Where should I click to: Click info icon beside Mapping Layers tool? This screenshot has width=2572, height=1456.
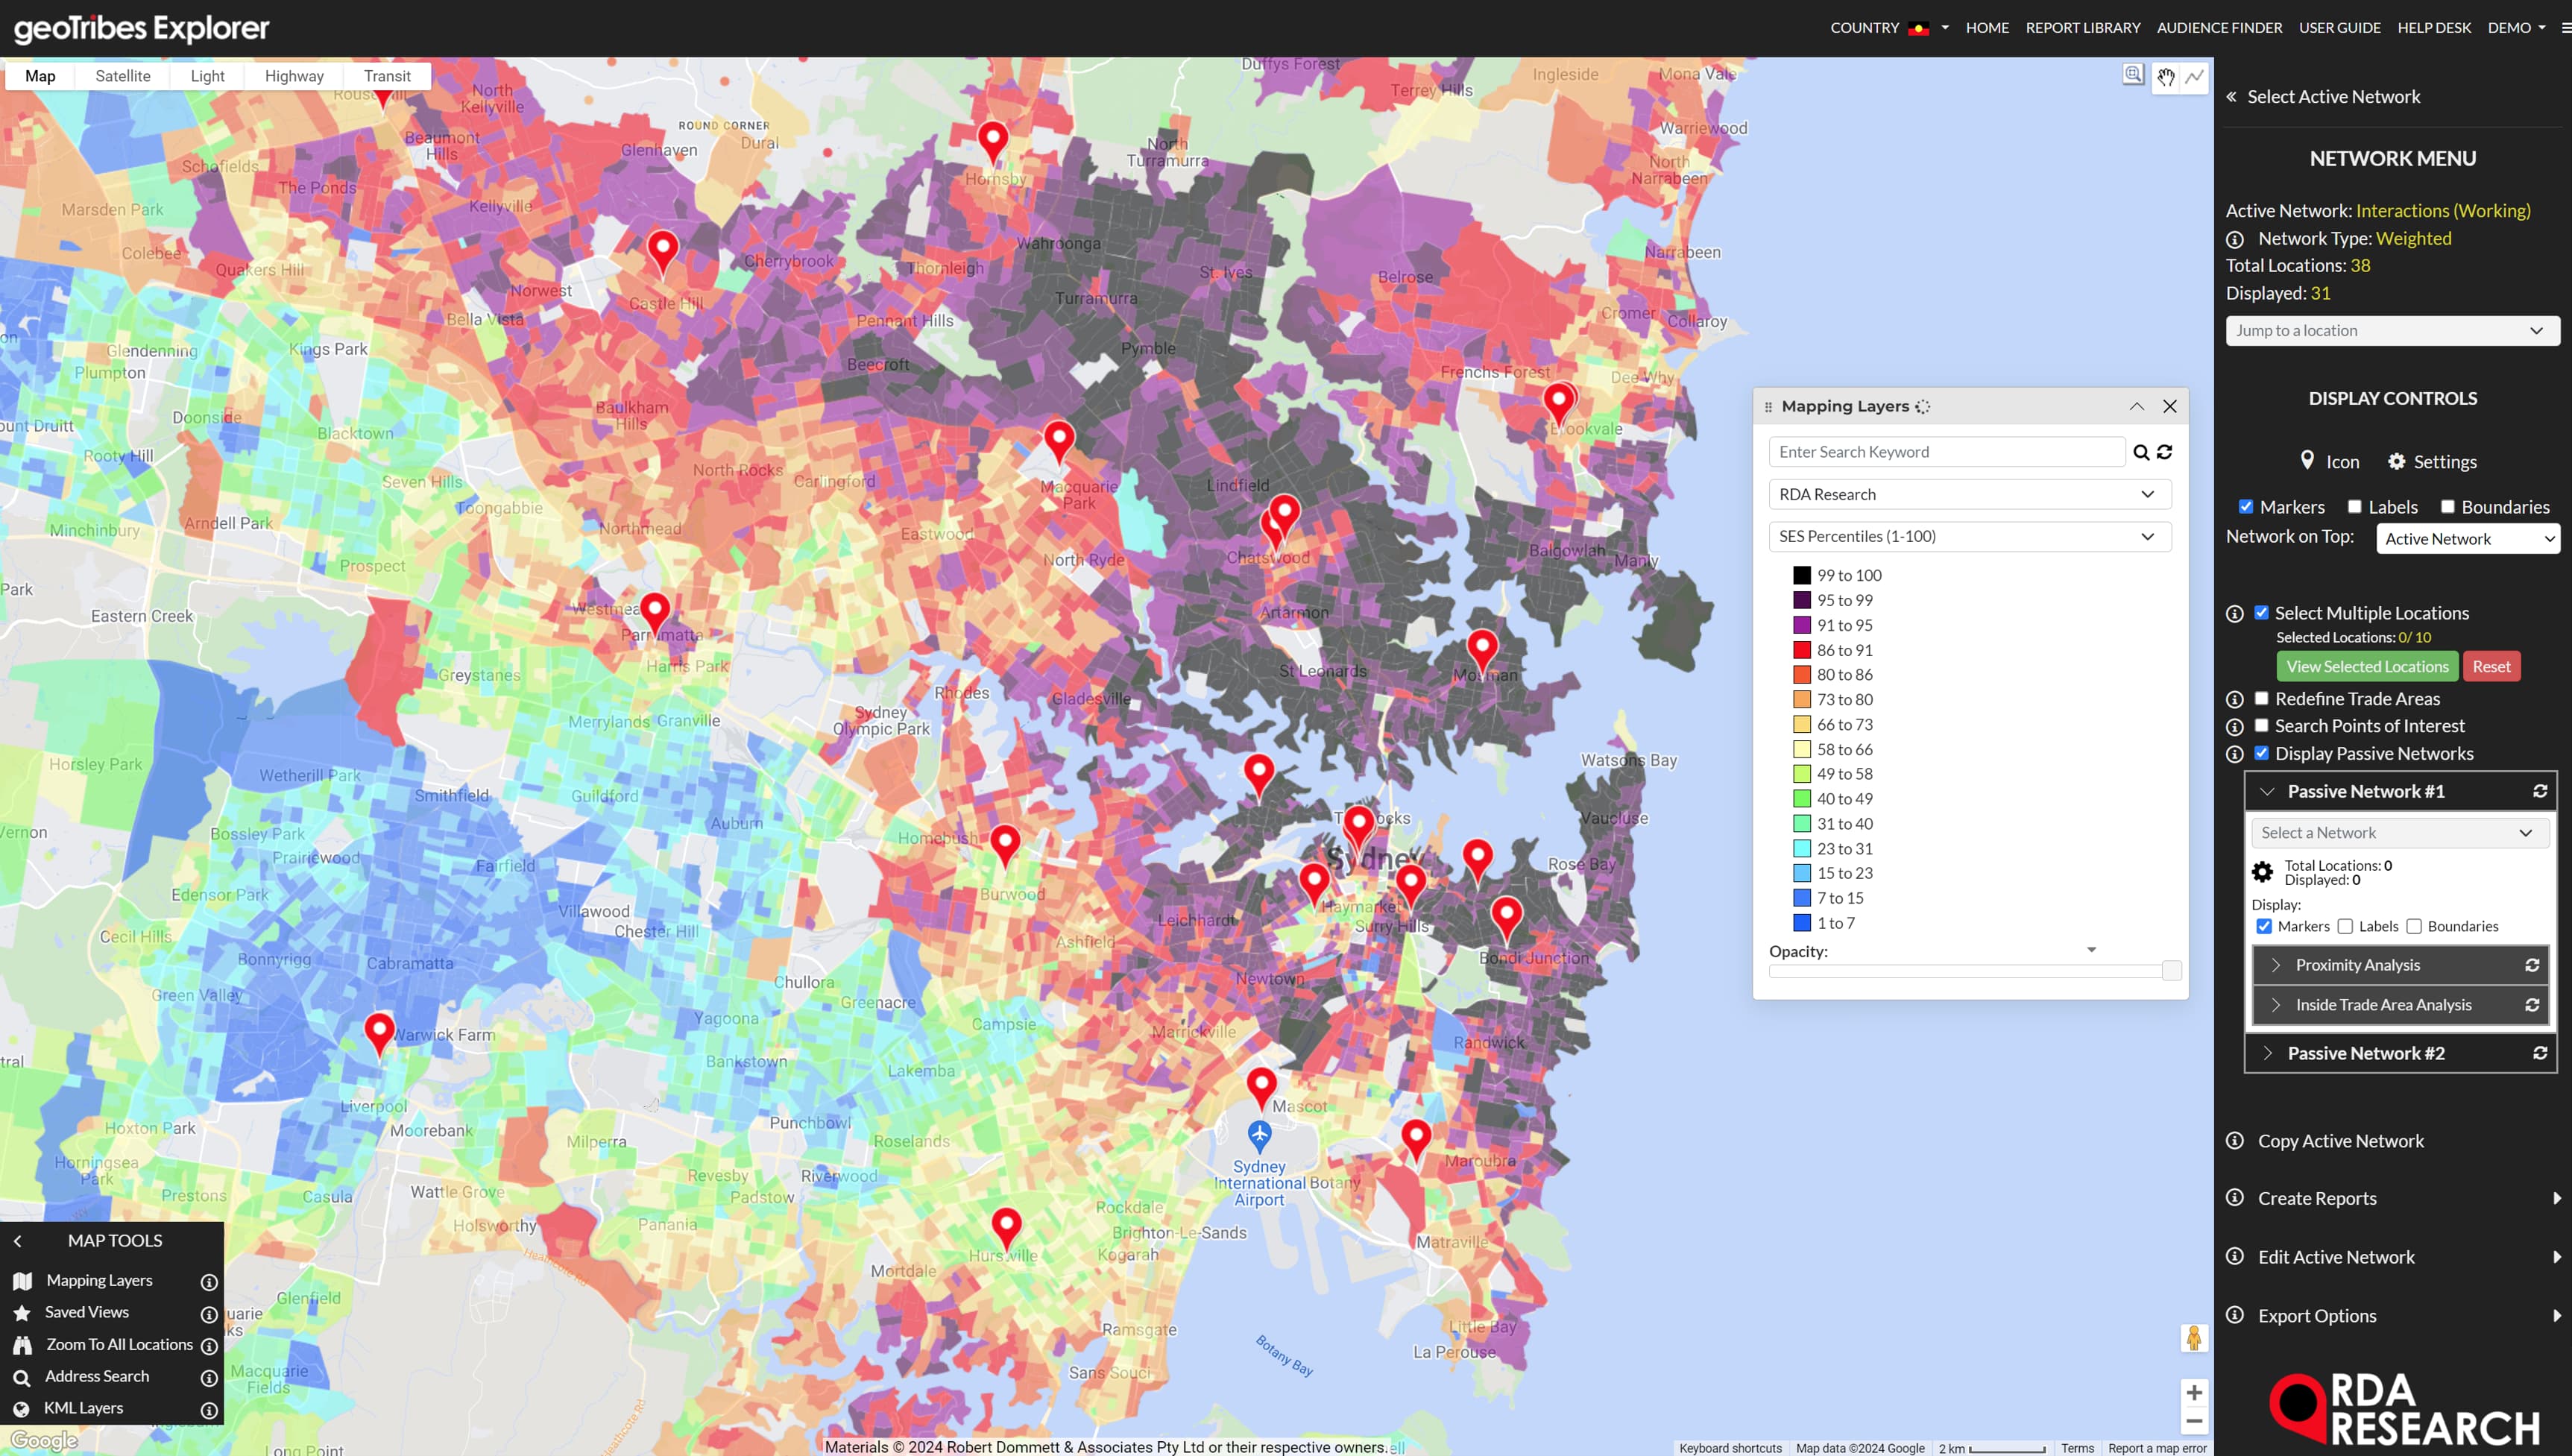[x=209, y=1282]
